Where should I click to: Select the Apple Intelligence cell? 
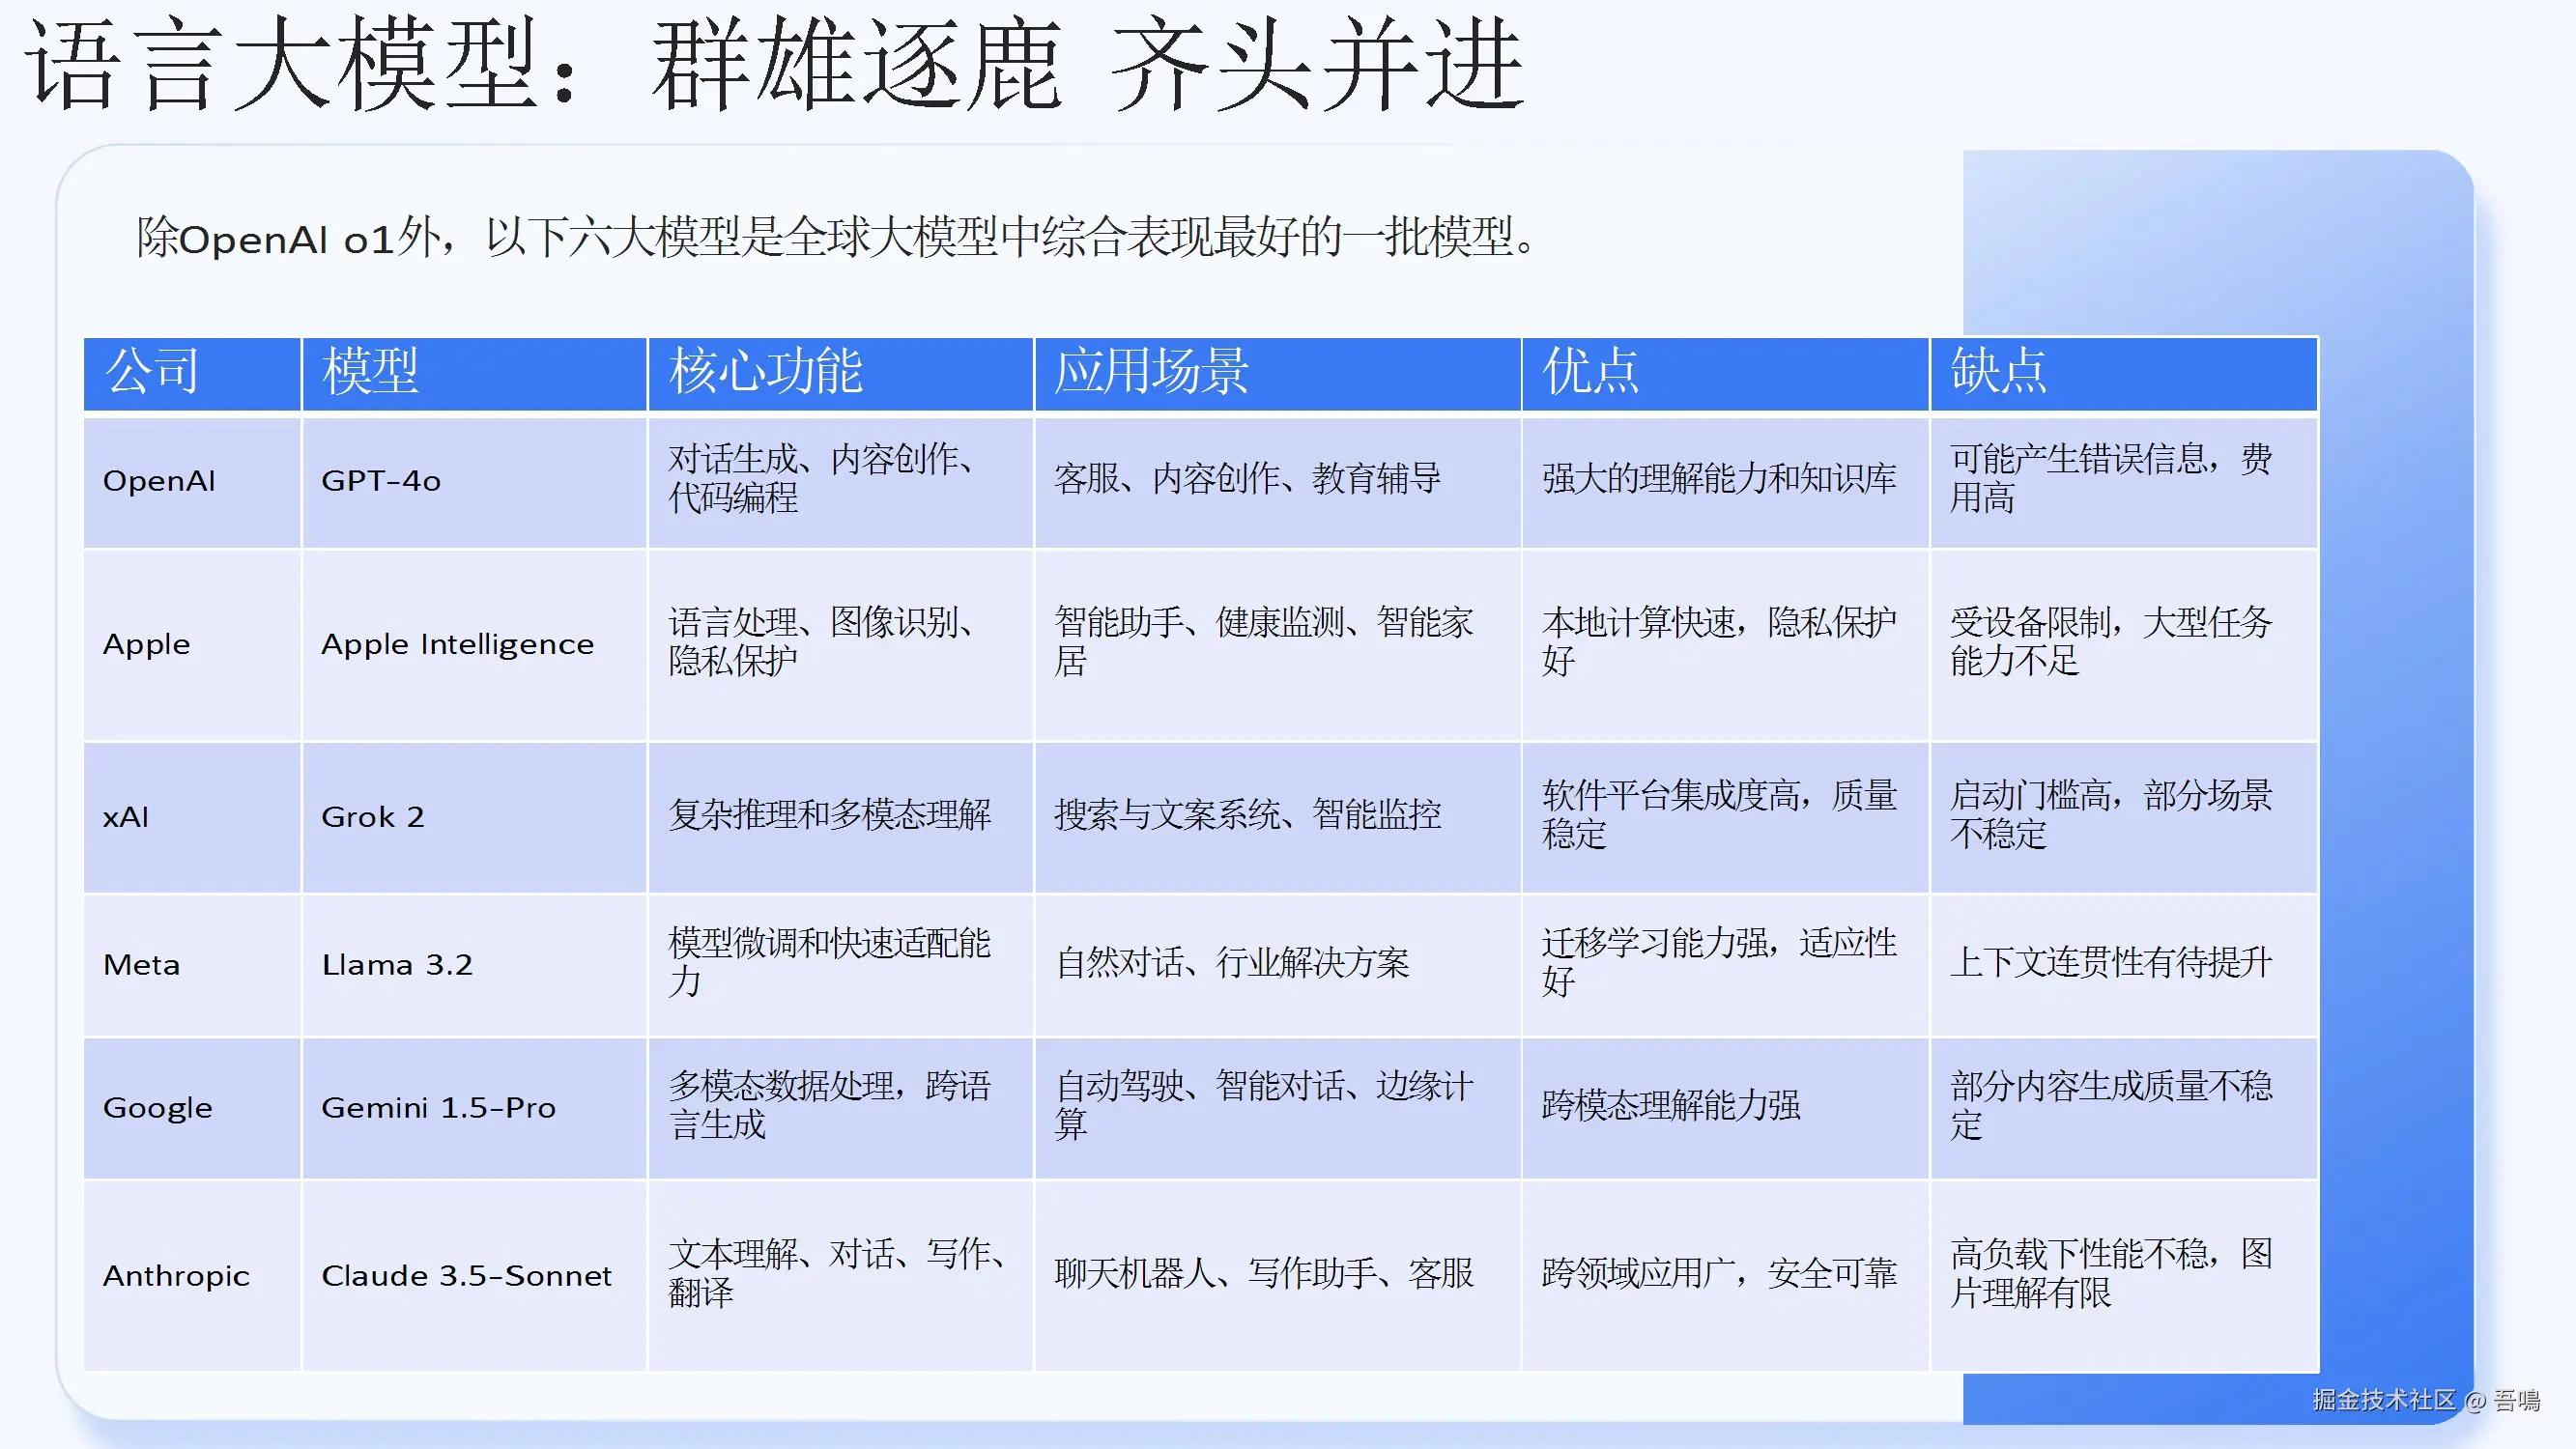[457, 645]
